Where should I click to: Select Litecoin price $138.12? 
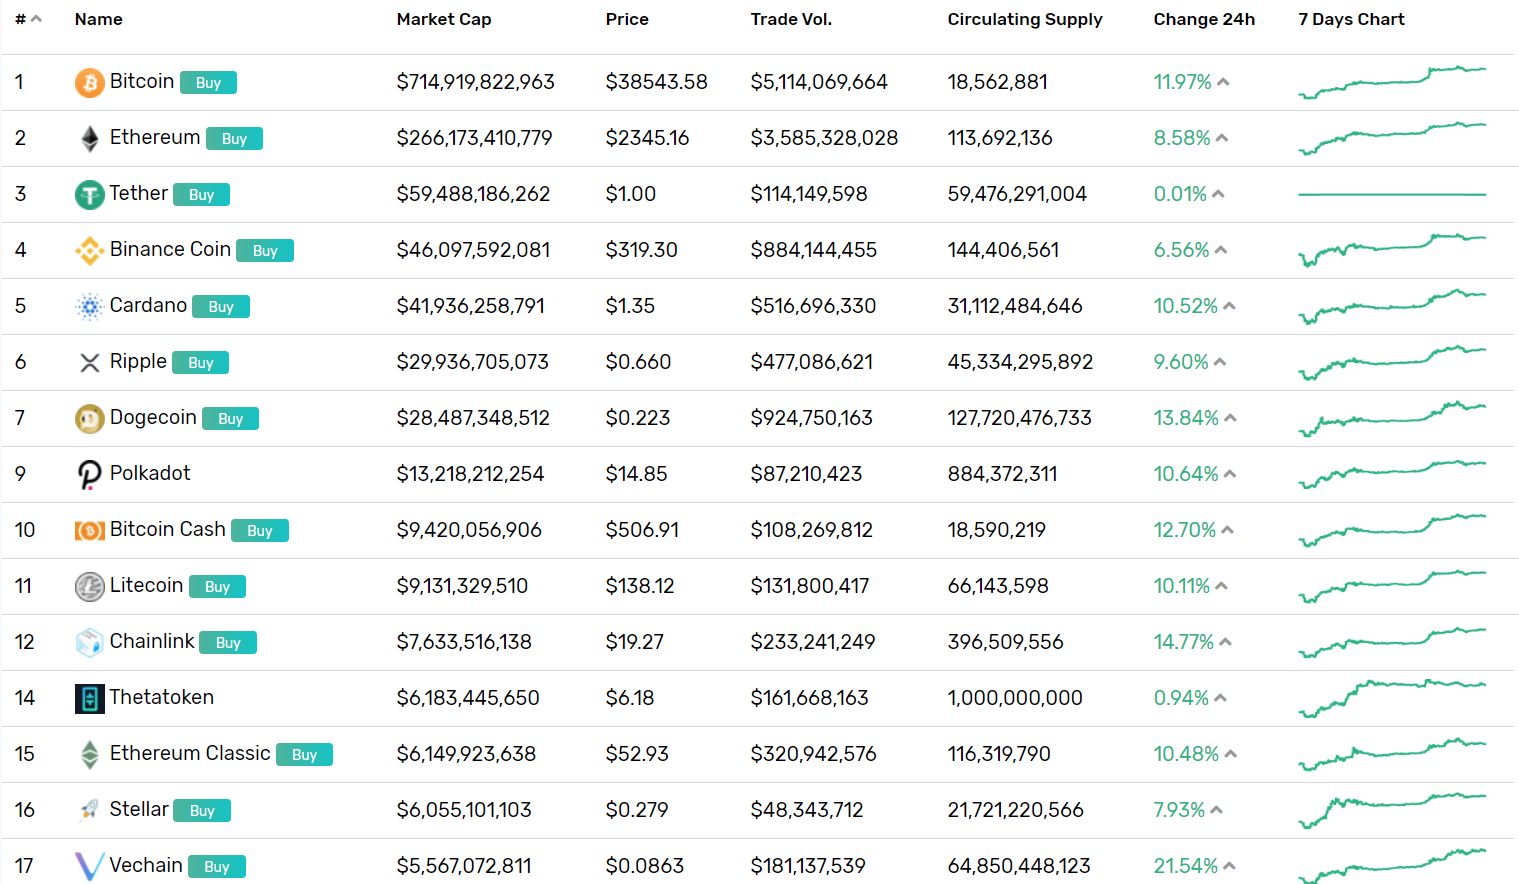point(640,586)
